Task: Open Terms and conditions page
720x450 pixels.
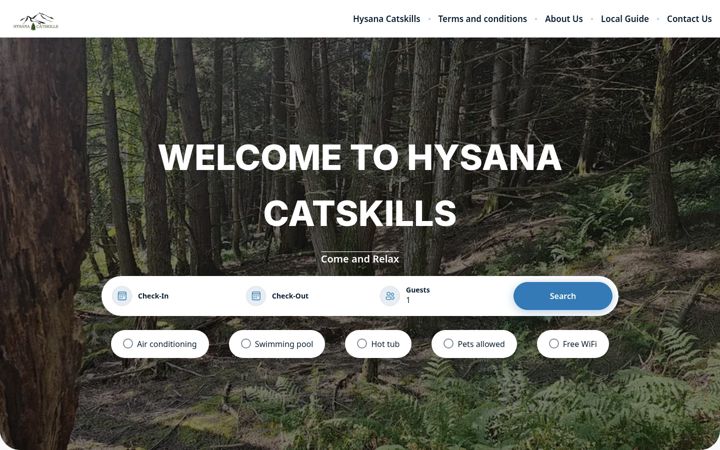Action: (x=482, y=19)
